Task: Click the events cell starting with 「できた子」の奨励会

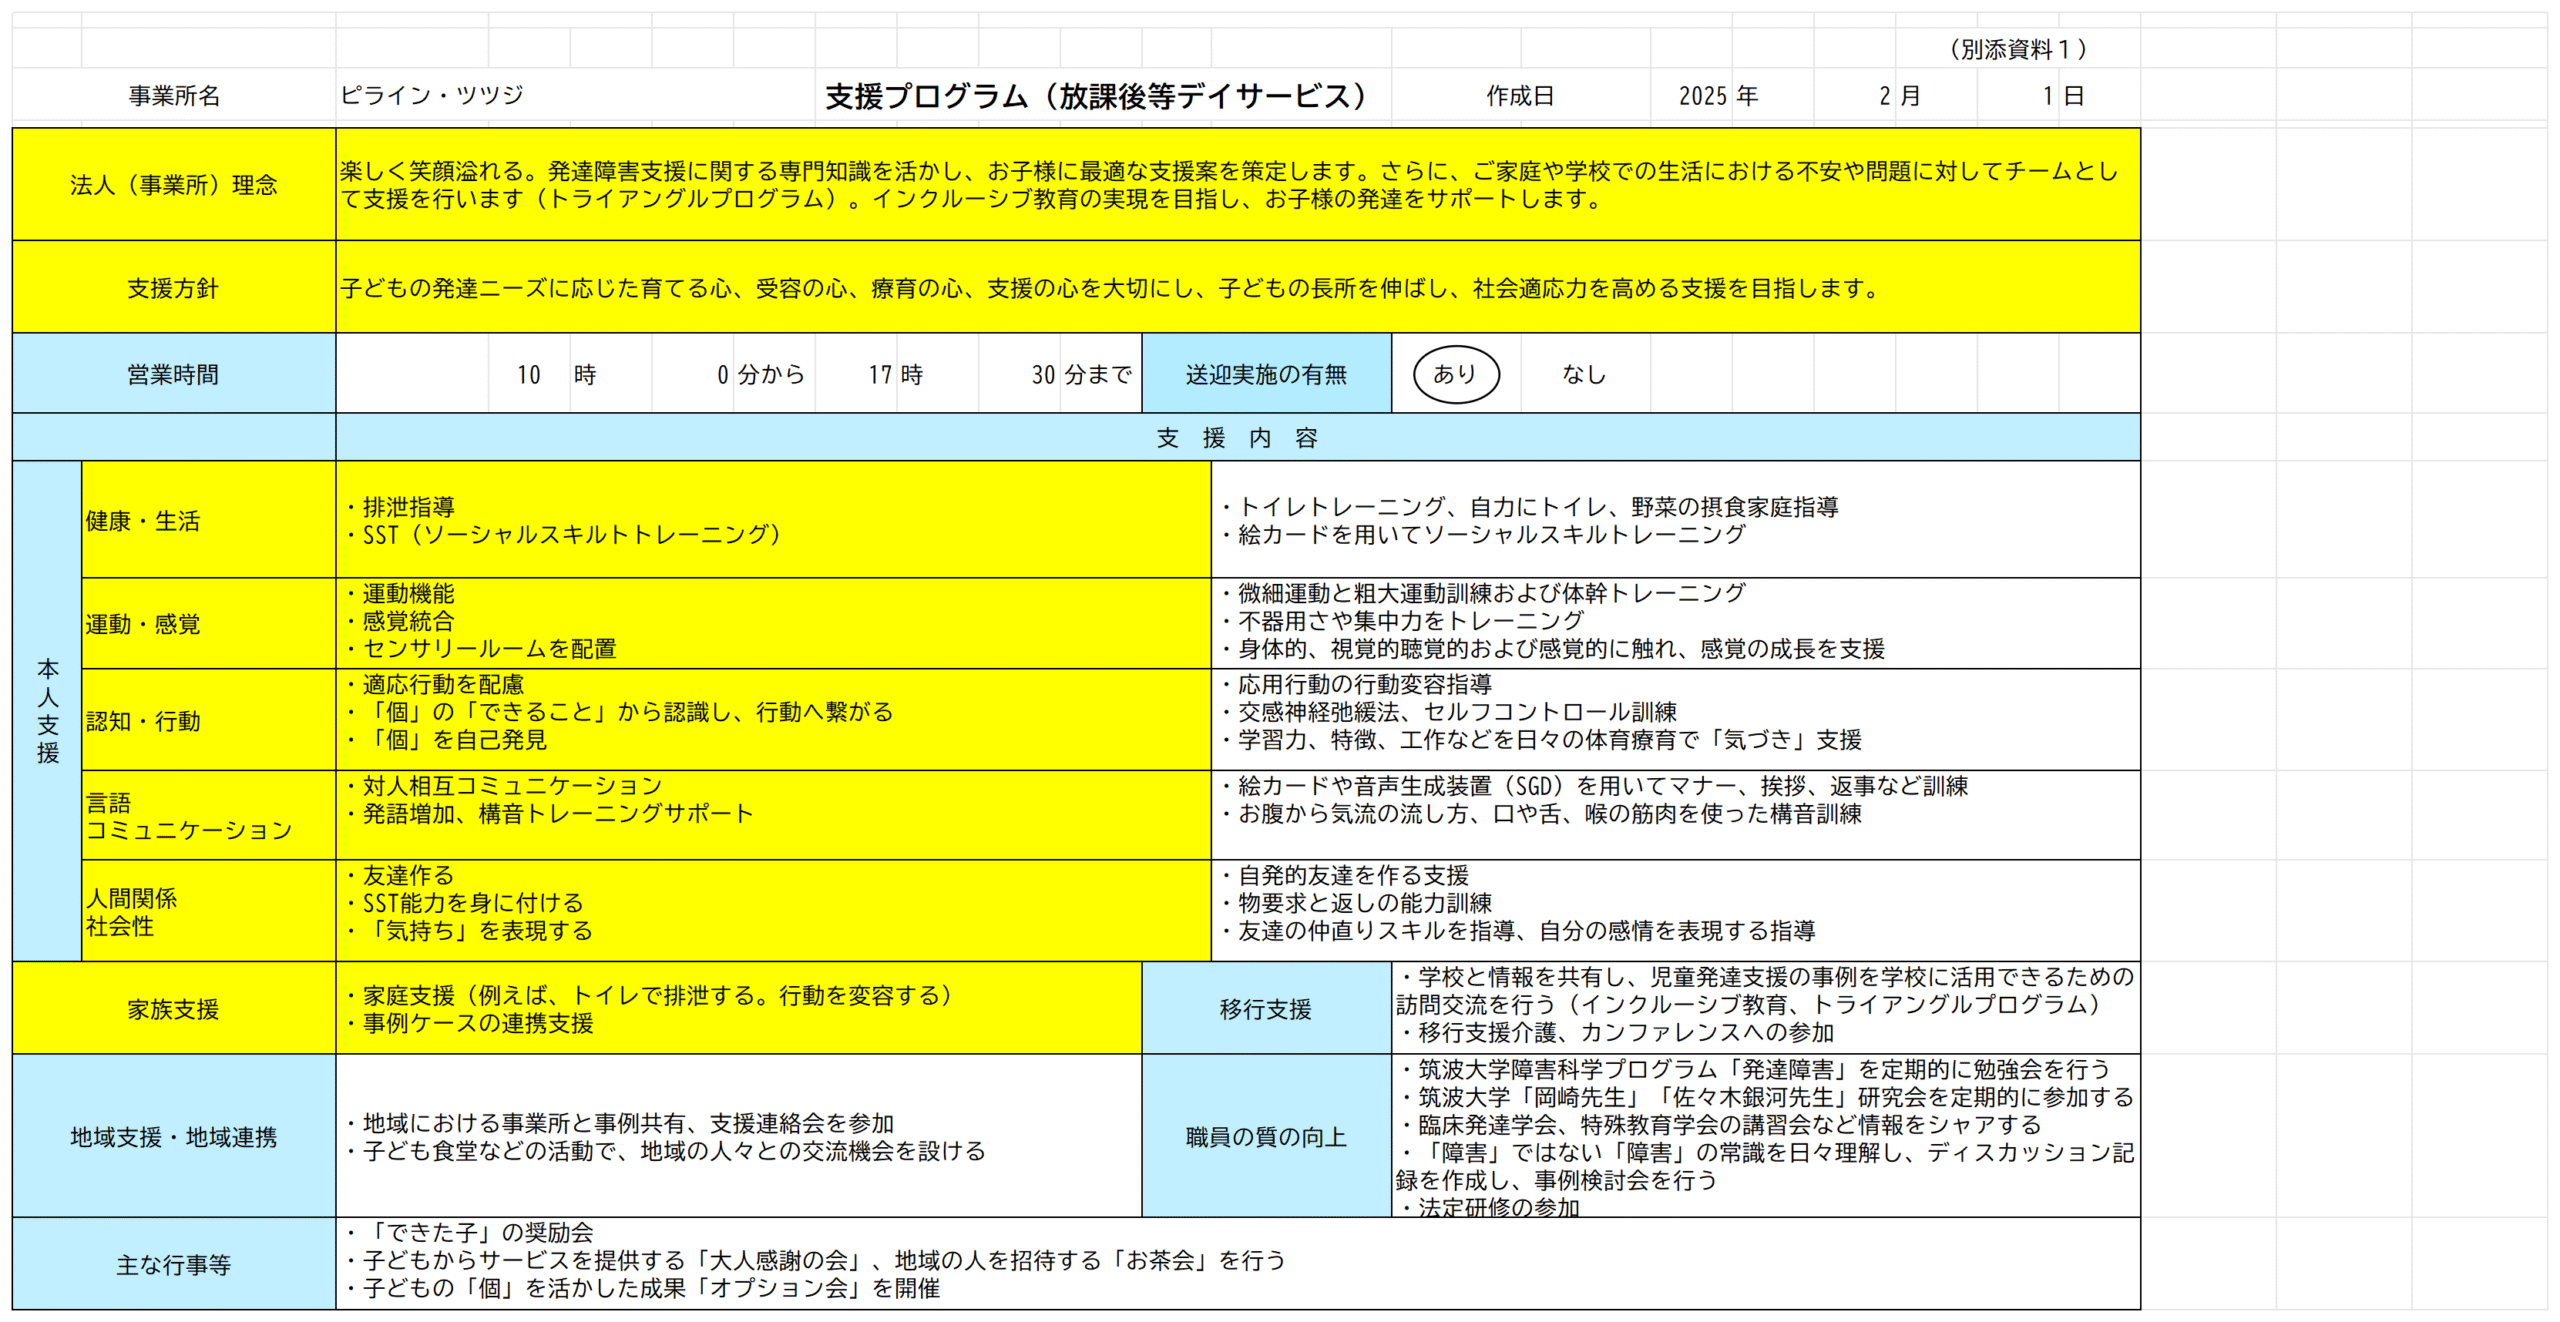Action: pyautogui.click(x=1238, y=1264)
